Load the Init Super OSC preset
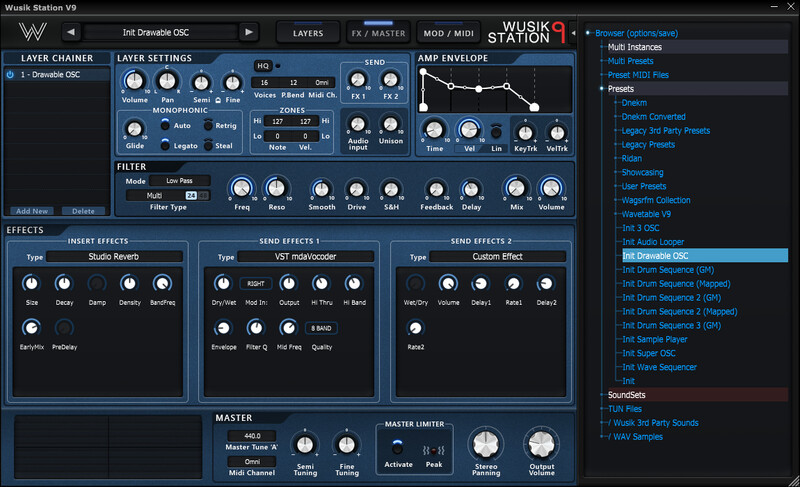 tap(648, 353)
